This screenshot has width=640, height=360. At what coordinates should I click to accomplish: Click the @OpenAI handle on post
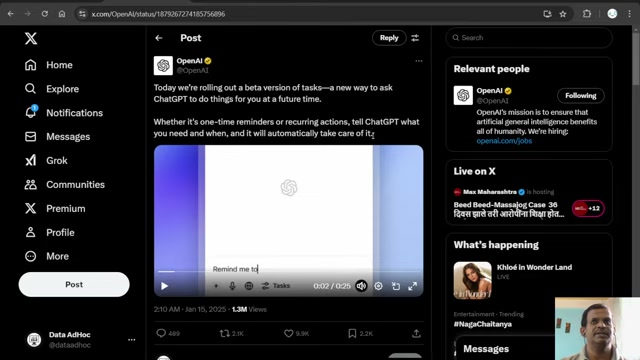pos(193,70)
